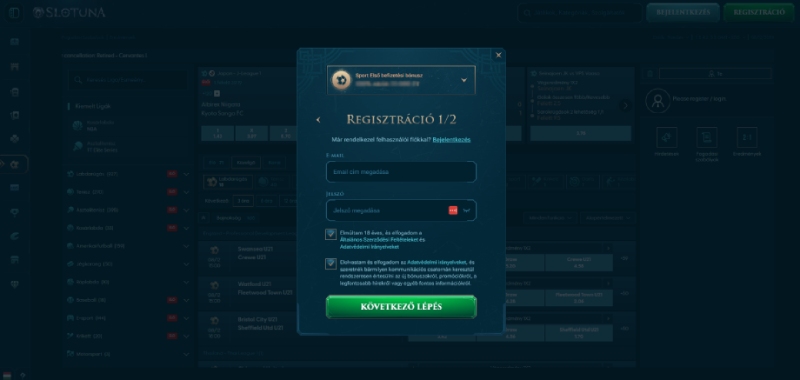
Task: Expand the Kosárlabda sport chevron
Action: [186, 228]
